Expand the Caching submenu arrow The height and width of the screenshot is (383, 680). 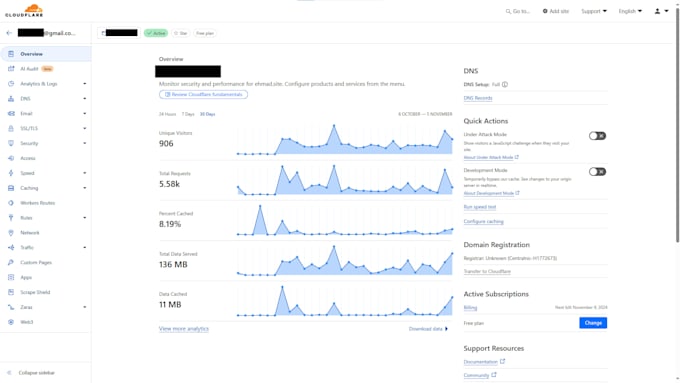tap(85, 188)
